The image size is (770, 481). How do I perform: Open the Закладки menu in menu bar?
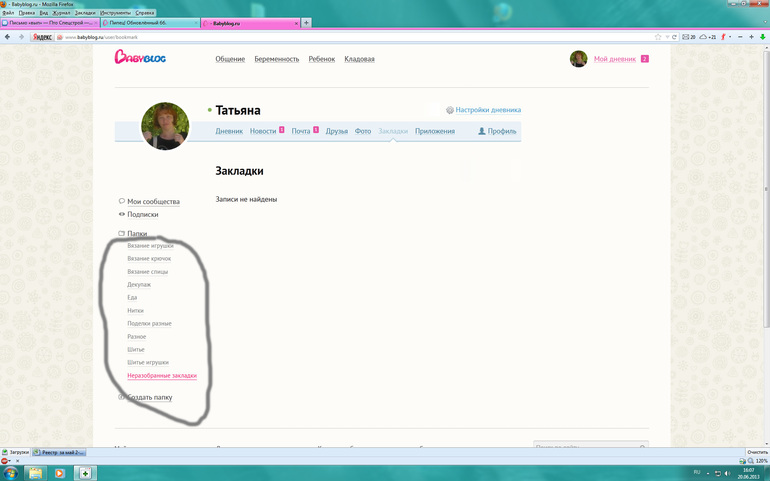tap(85, 13)
